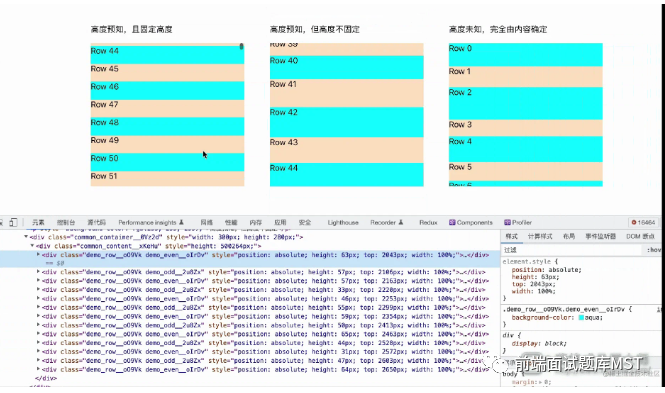Switch to the 控制台 tab
Viewport: 665px width, 393px height.
point(66,222)
